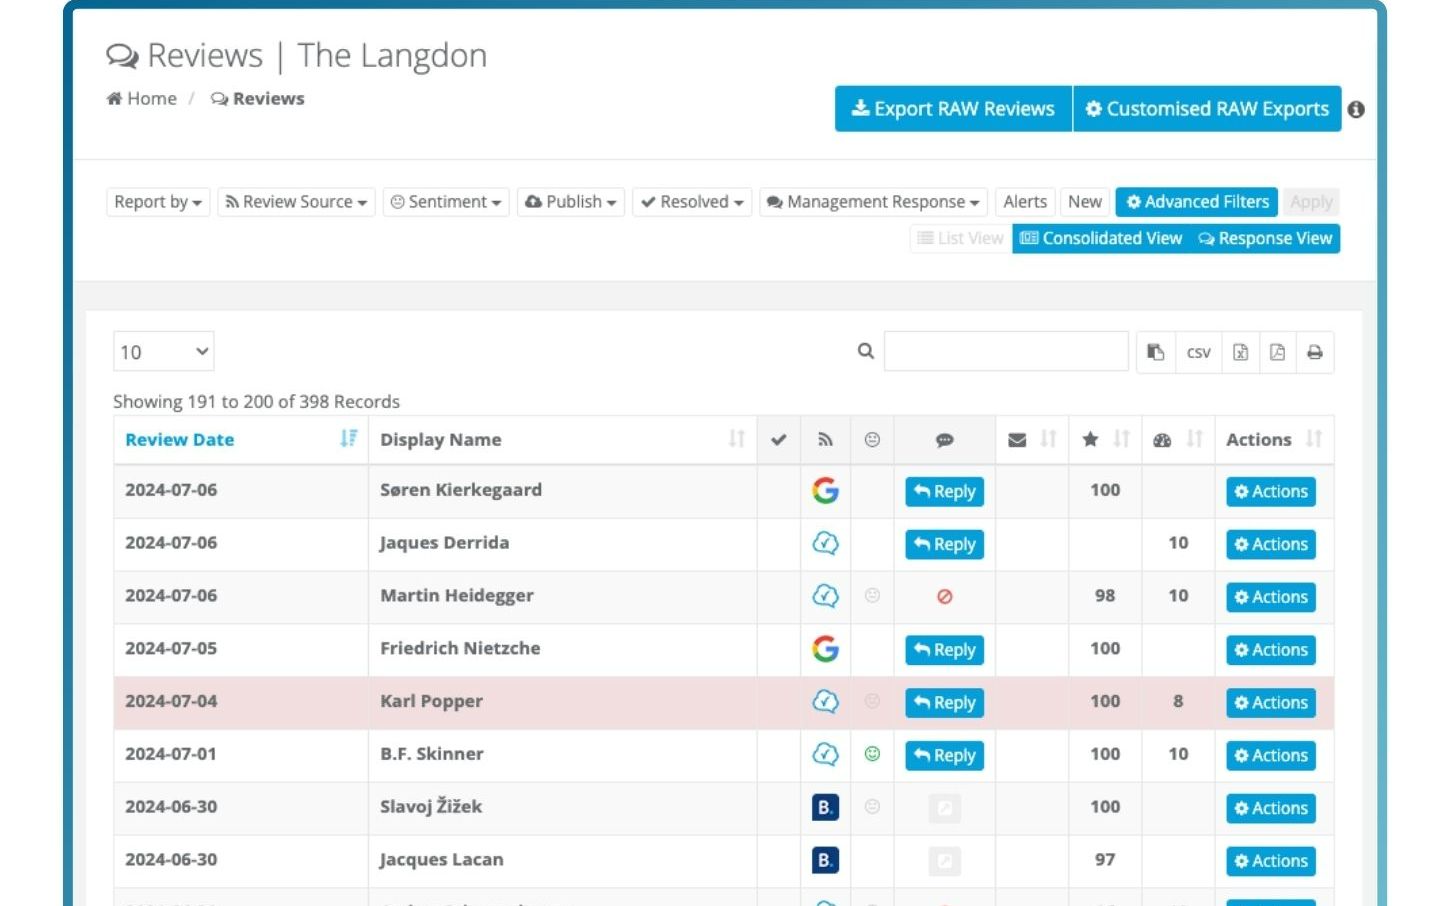Click the Google source icon for Søren Kierkegaard
This screenshot has width=1450, height=906.
(825, 490)
